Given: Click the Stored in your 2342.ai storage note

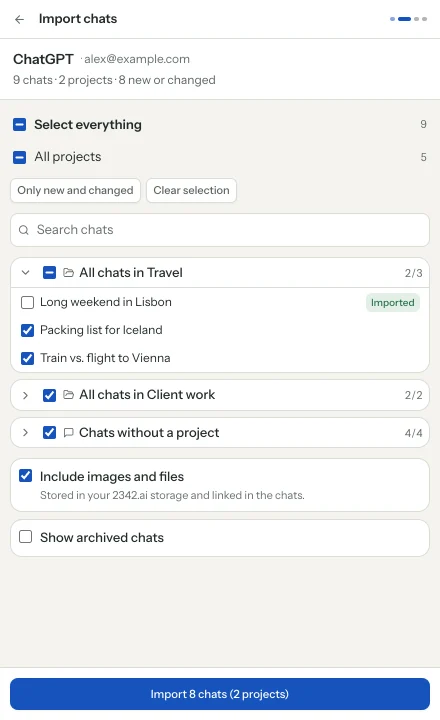Looking at the screenshot, I should pos(172,495).
